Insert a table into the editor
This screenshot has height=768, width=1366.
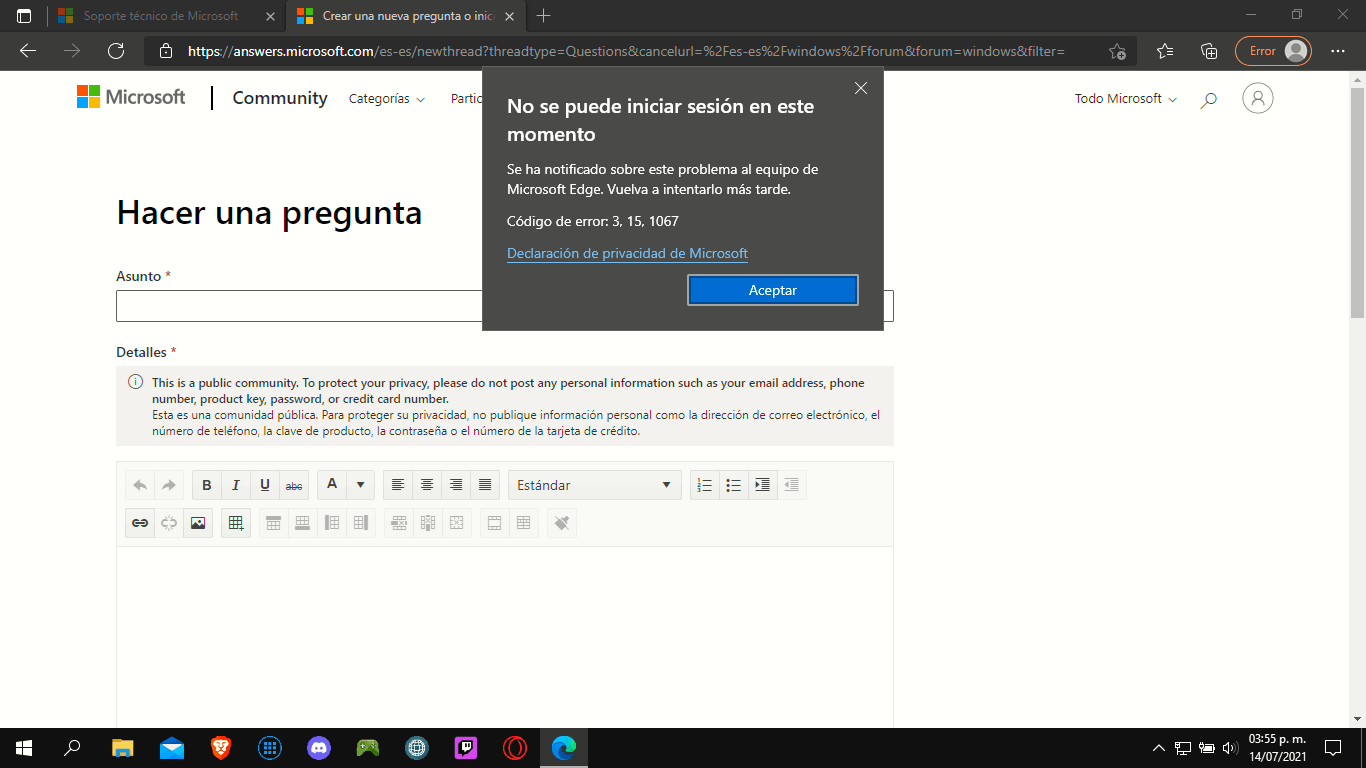[236, 523]
